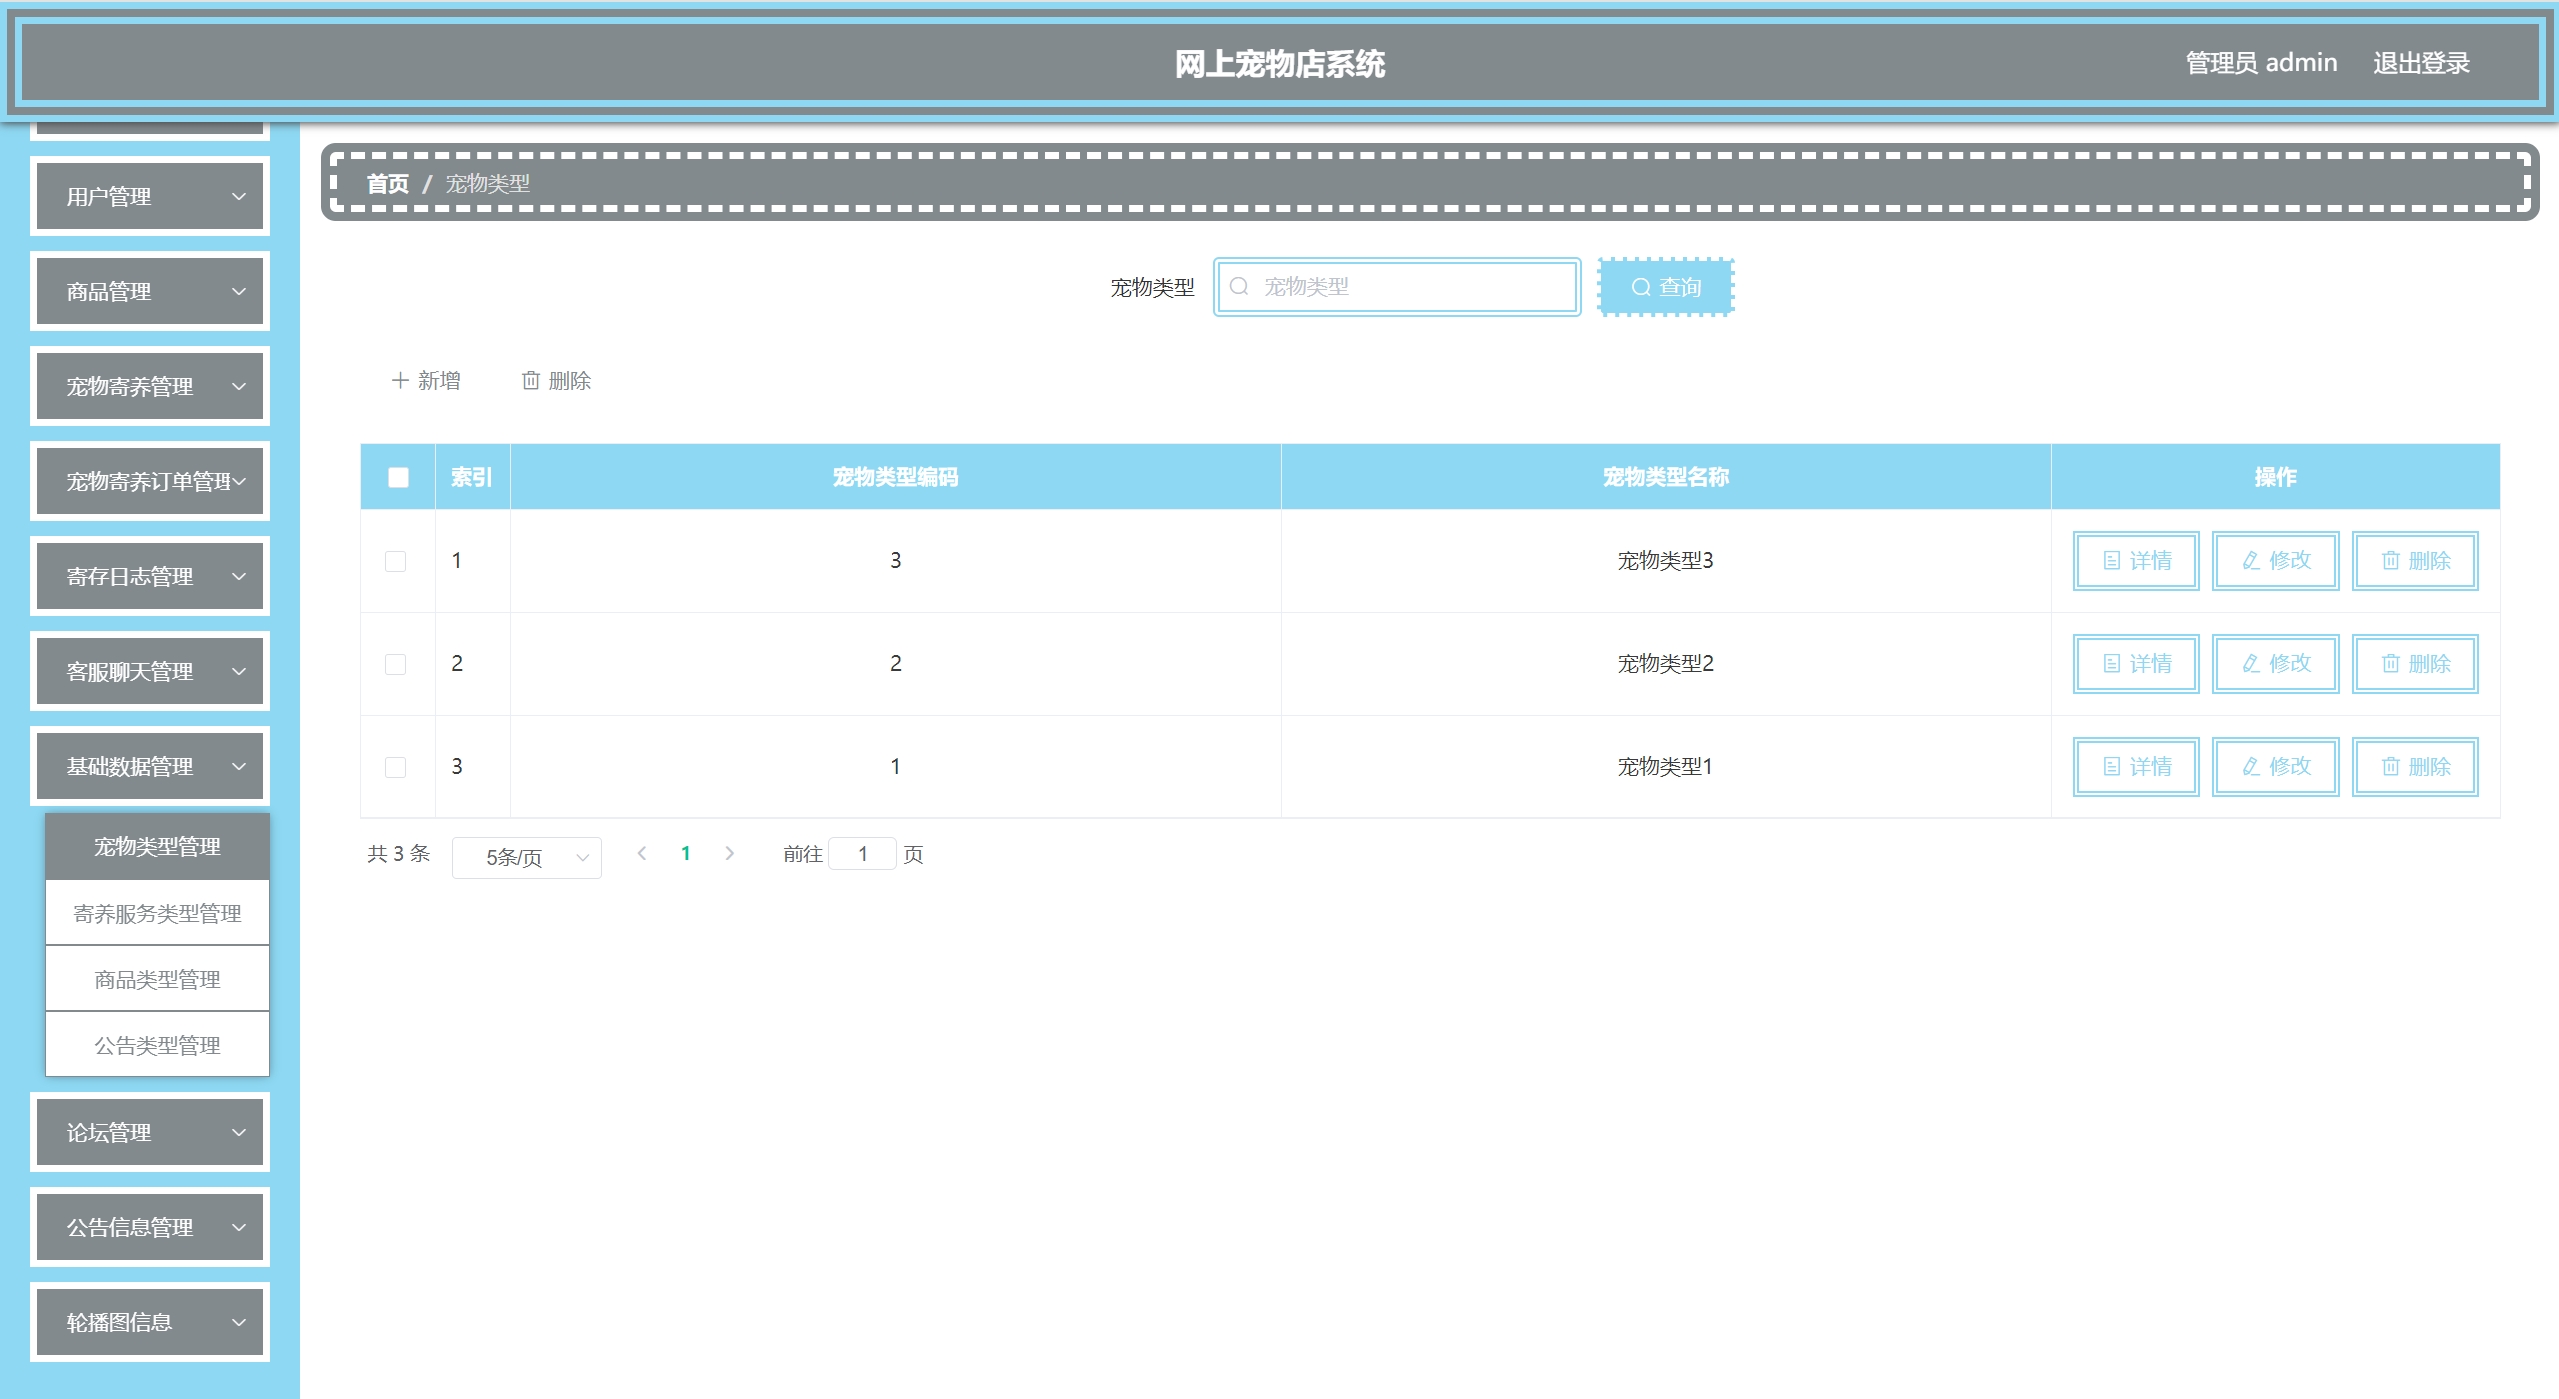
Task: Toggle the select-all checkbox in the table header
Action: (398, 477)
